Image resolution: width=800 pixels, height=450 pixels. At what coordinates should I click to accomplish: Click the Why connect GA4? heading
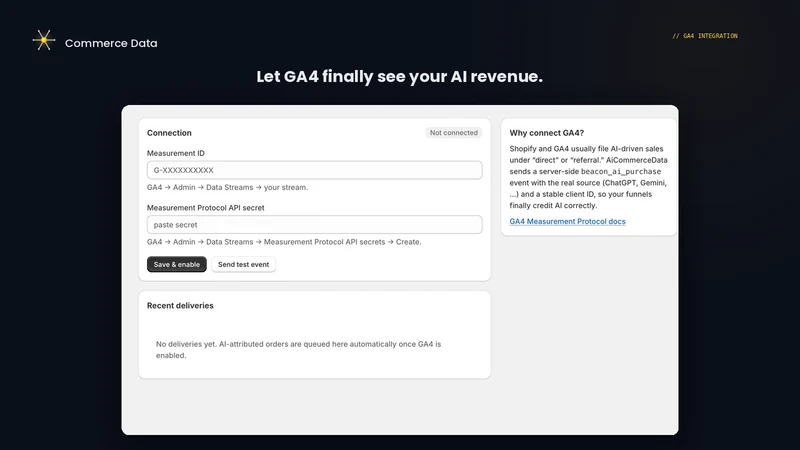[546, 133]
